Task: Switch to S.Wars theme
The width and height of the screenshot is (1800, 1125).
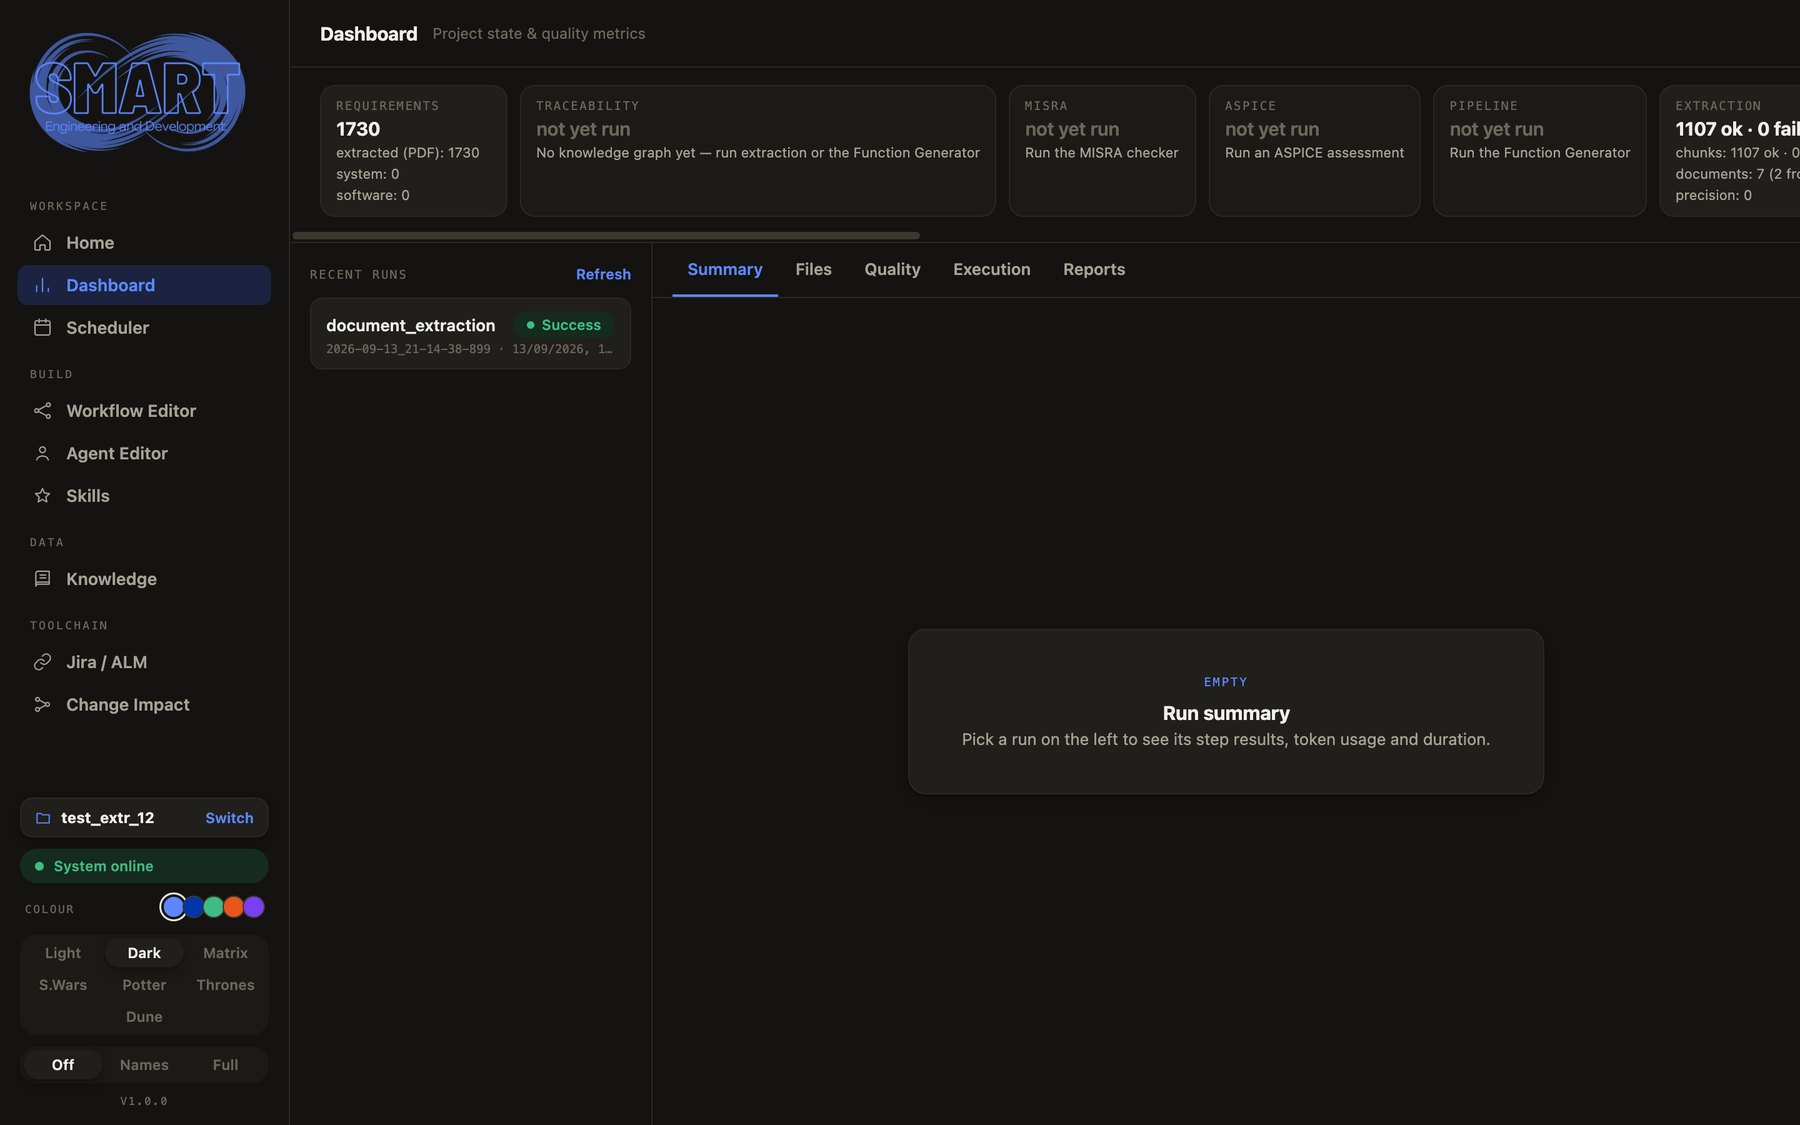Action: point(63,985)
